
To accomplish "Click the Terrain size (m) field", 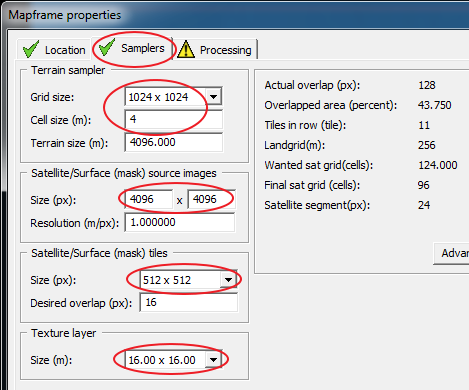I will pos(173,142).
